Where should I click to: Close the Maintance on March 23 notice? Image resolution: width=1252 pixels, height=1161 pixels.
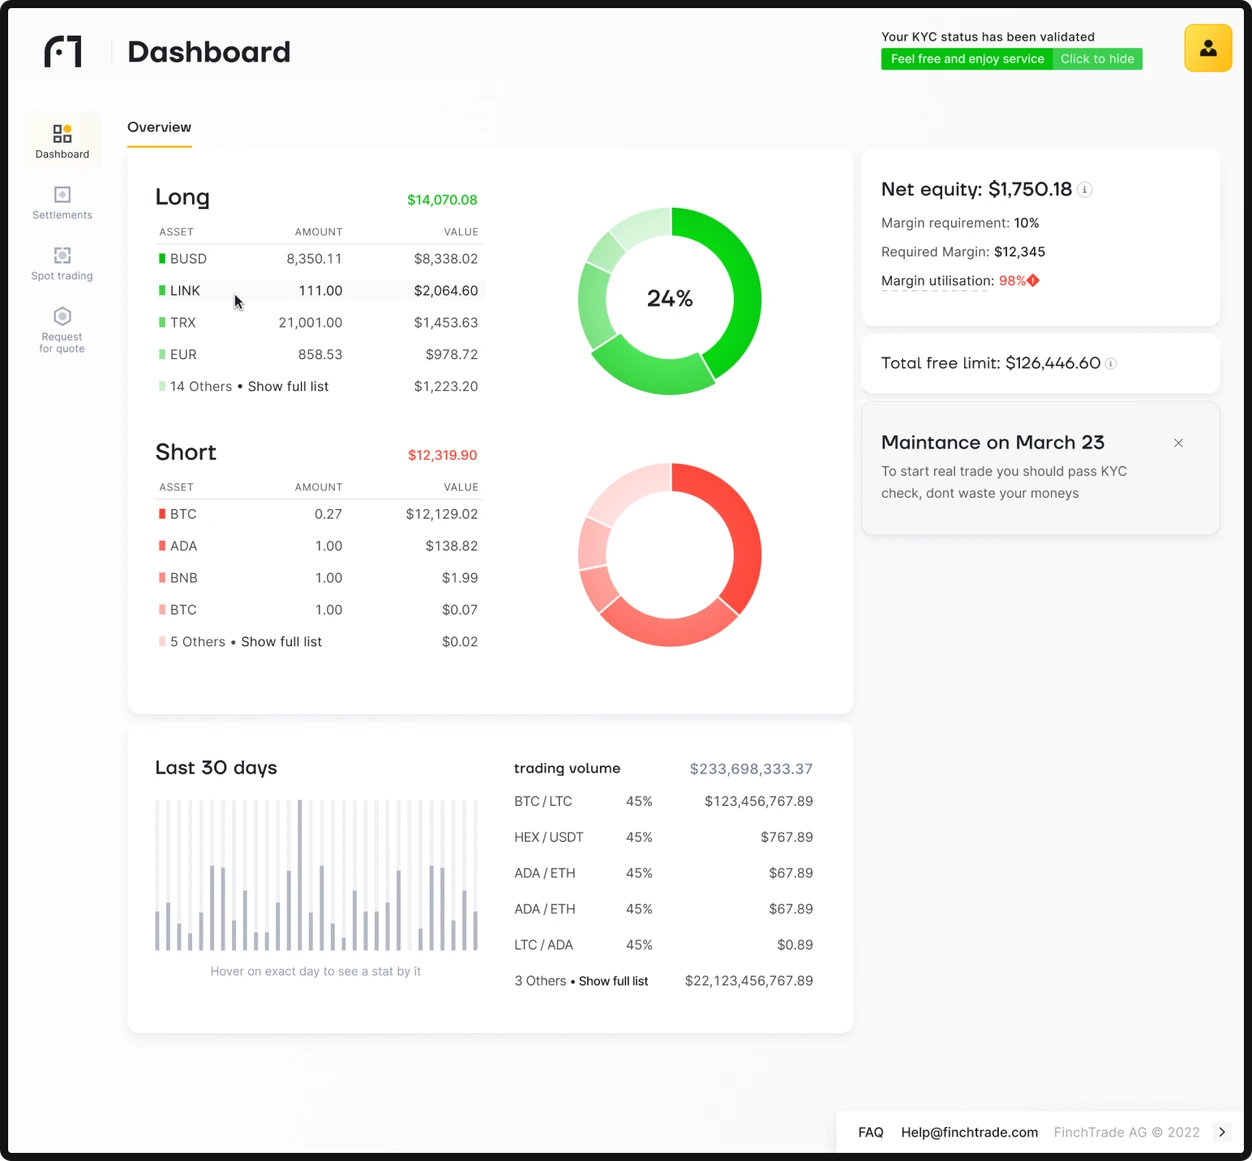(x=1179, y=443)
